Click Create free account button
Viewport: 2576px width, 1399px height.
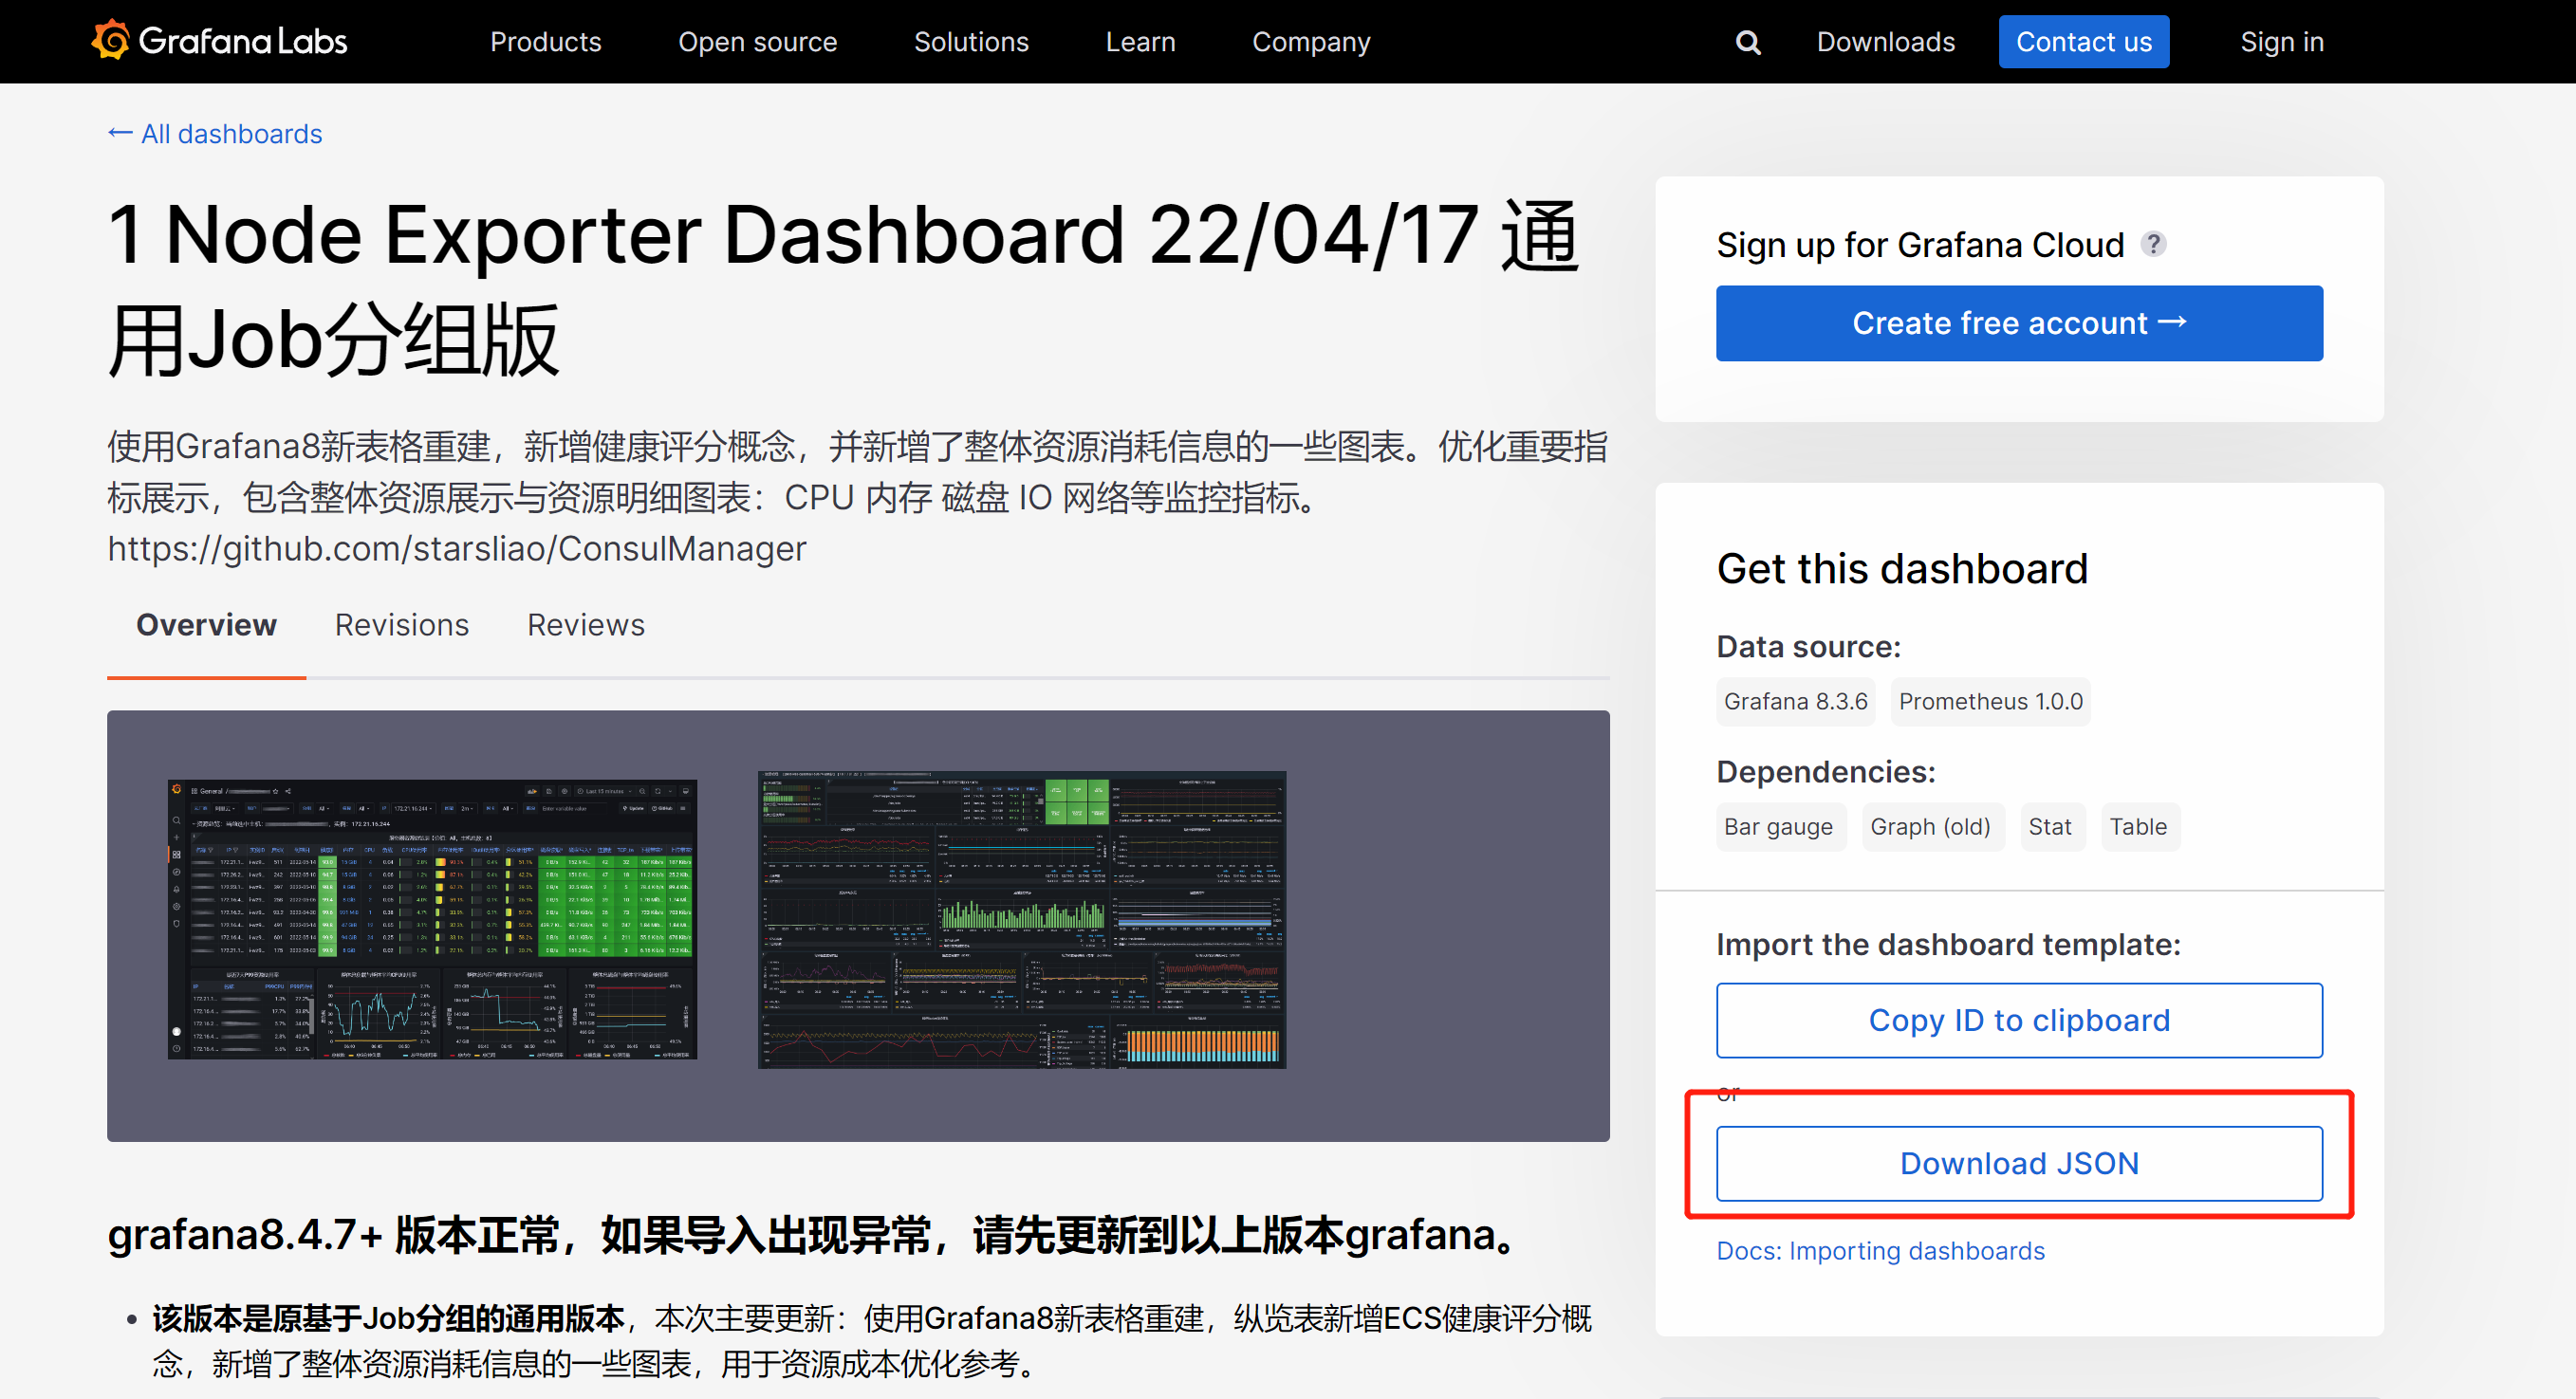pos(2018,323)
